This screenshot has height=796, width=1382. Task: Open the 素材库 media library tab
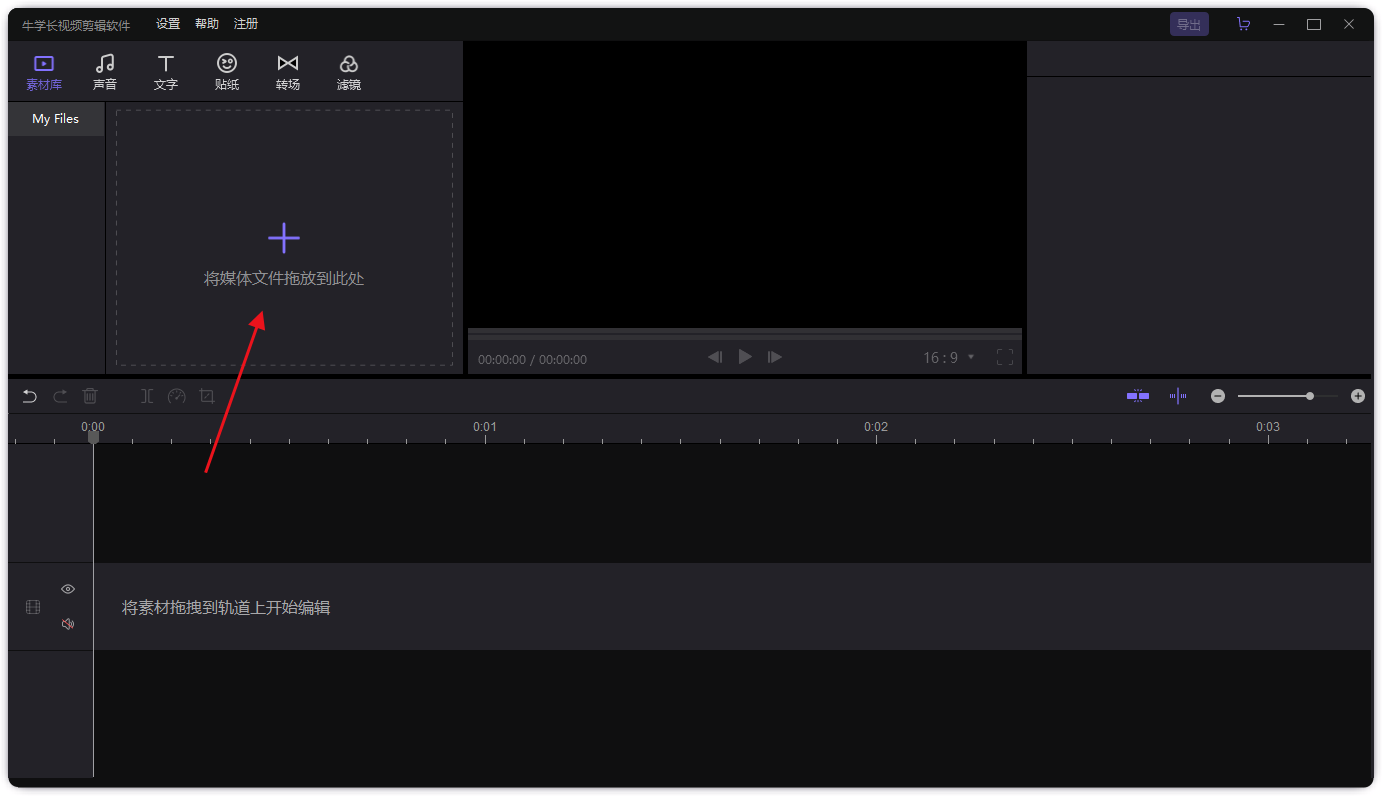(x=44, y=73)
